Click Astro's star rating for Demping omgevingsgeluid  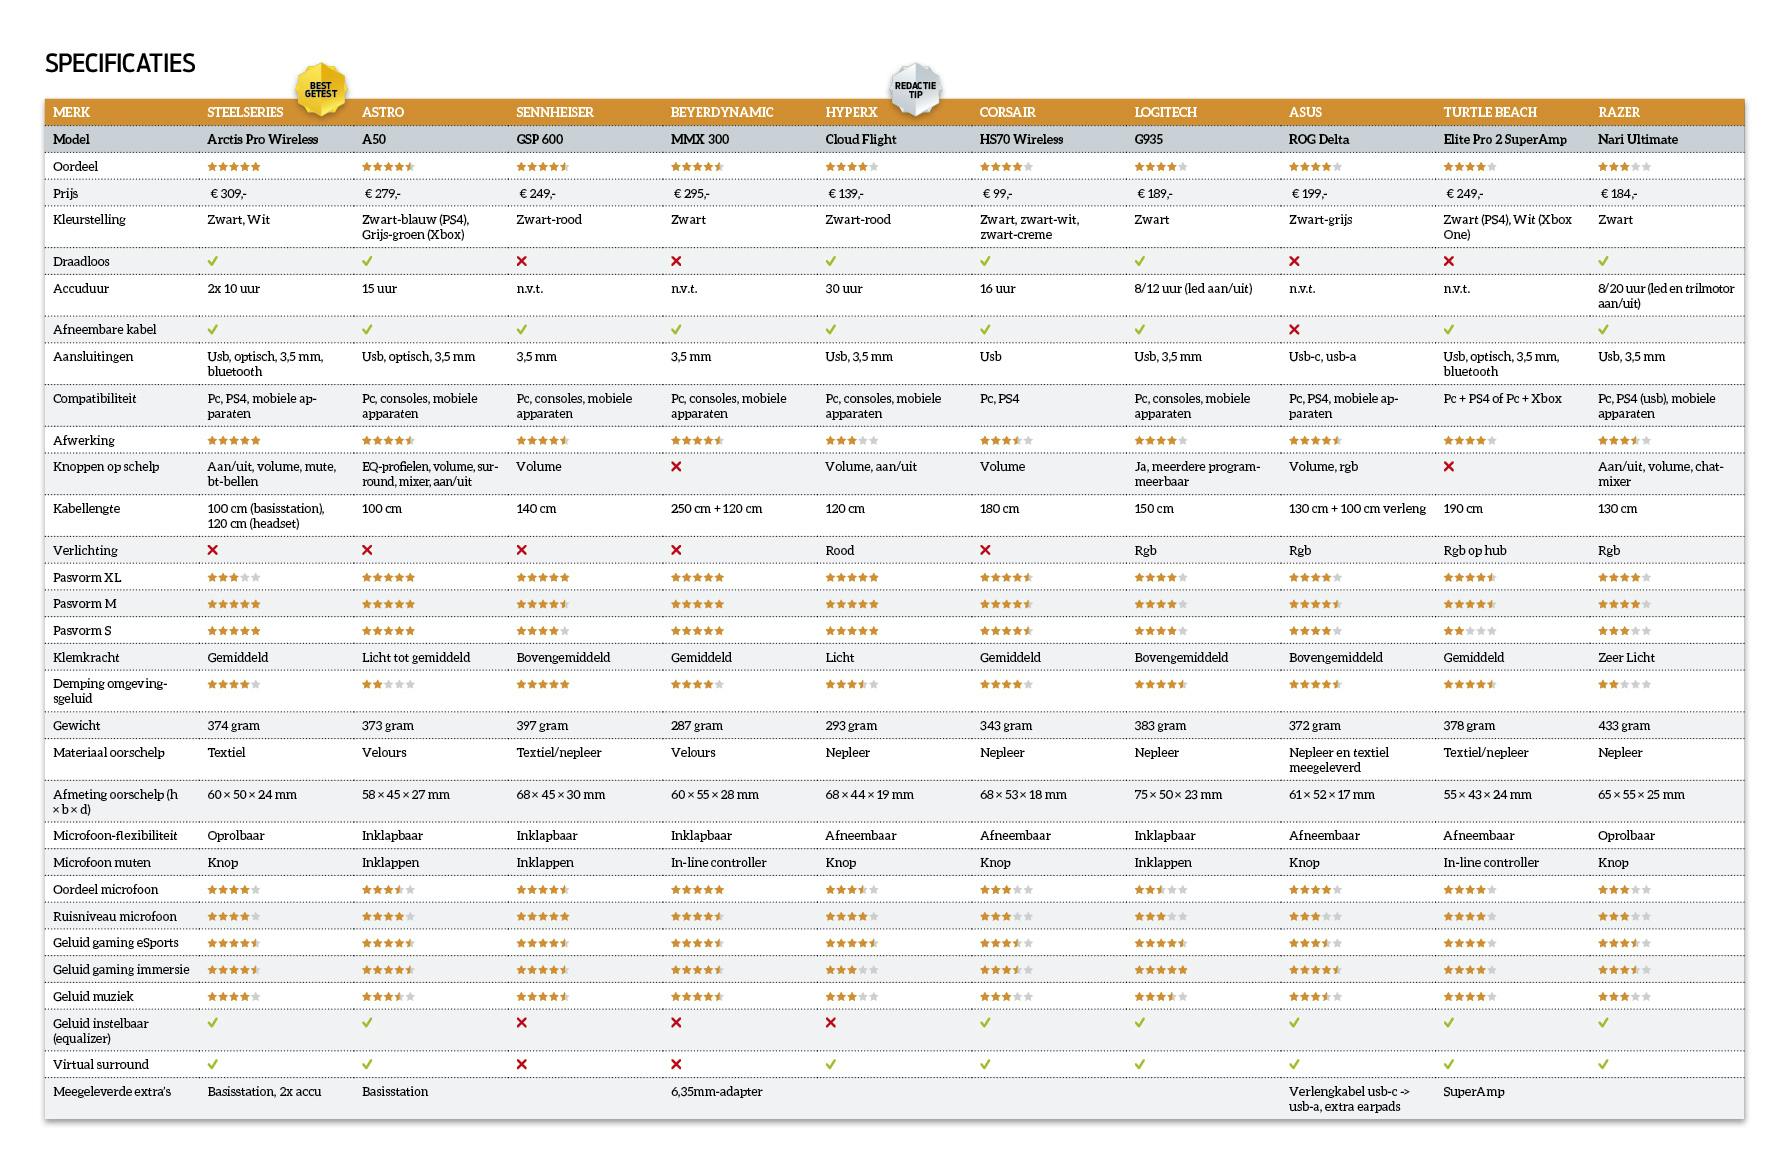388,685
